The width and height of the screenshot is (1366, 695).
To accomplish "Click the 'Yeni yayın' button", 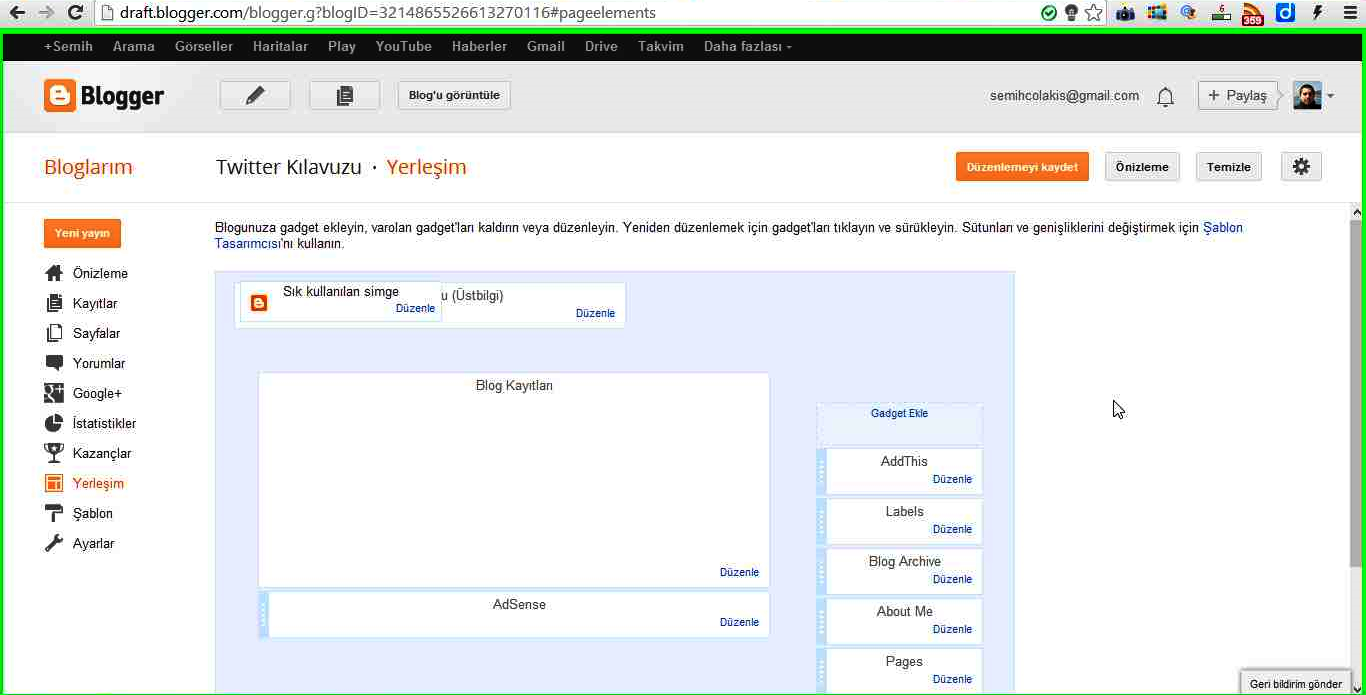I will pos(82,233).
